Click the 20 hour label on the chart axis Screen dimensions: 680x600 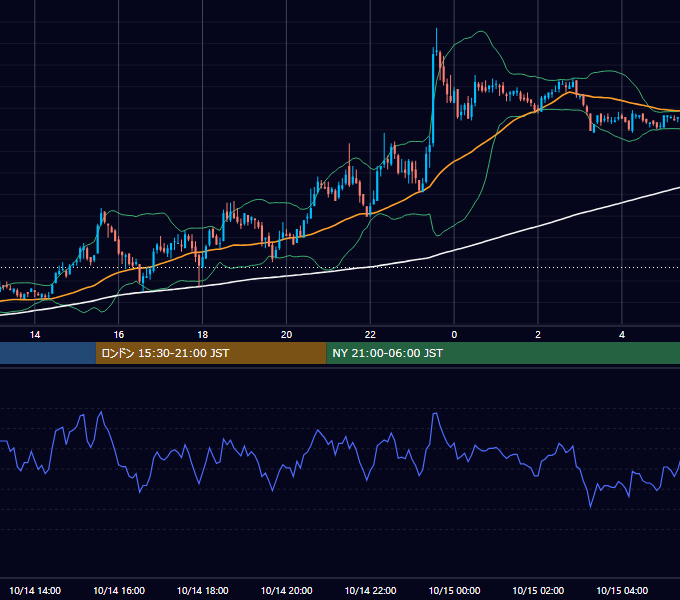(286, 335)
